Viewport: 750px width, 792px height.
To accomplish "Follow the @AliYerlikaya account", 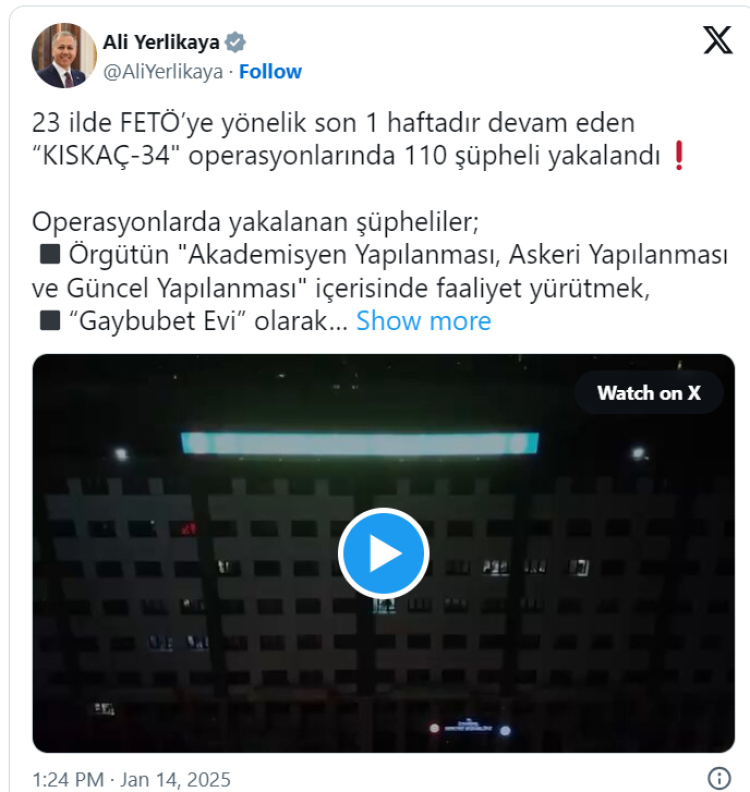I will point(270,72).
